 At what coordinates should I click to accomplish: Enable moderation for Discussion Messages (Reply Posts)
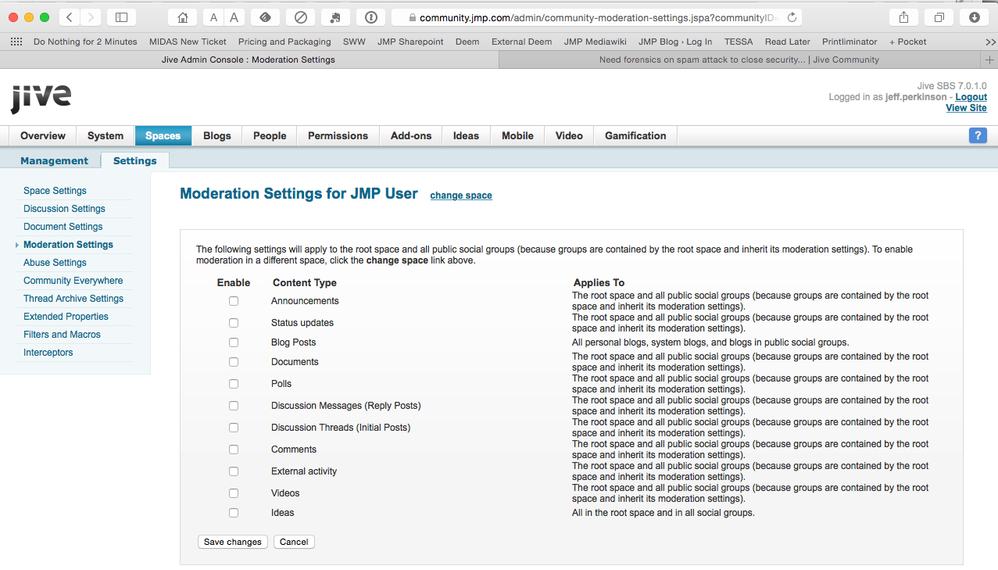tap(234, 405)
